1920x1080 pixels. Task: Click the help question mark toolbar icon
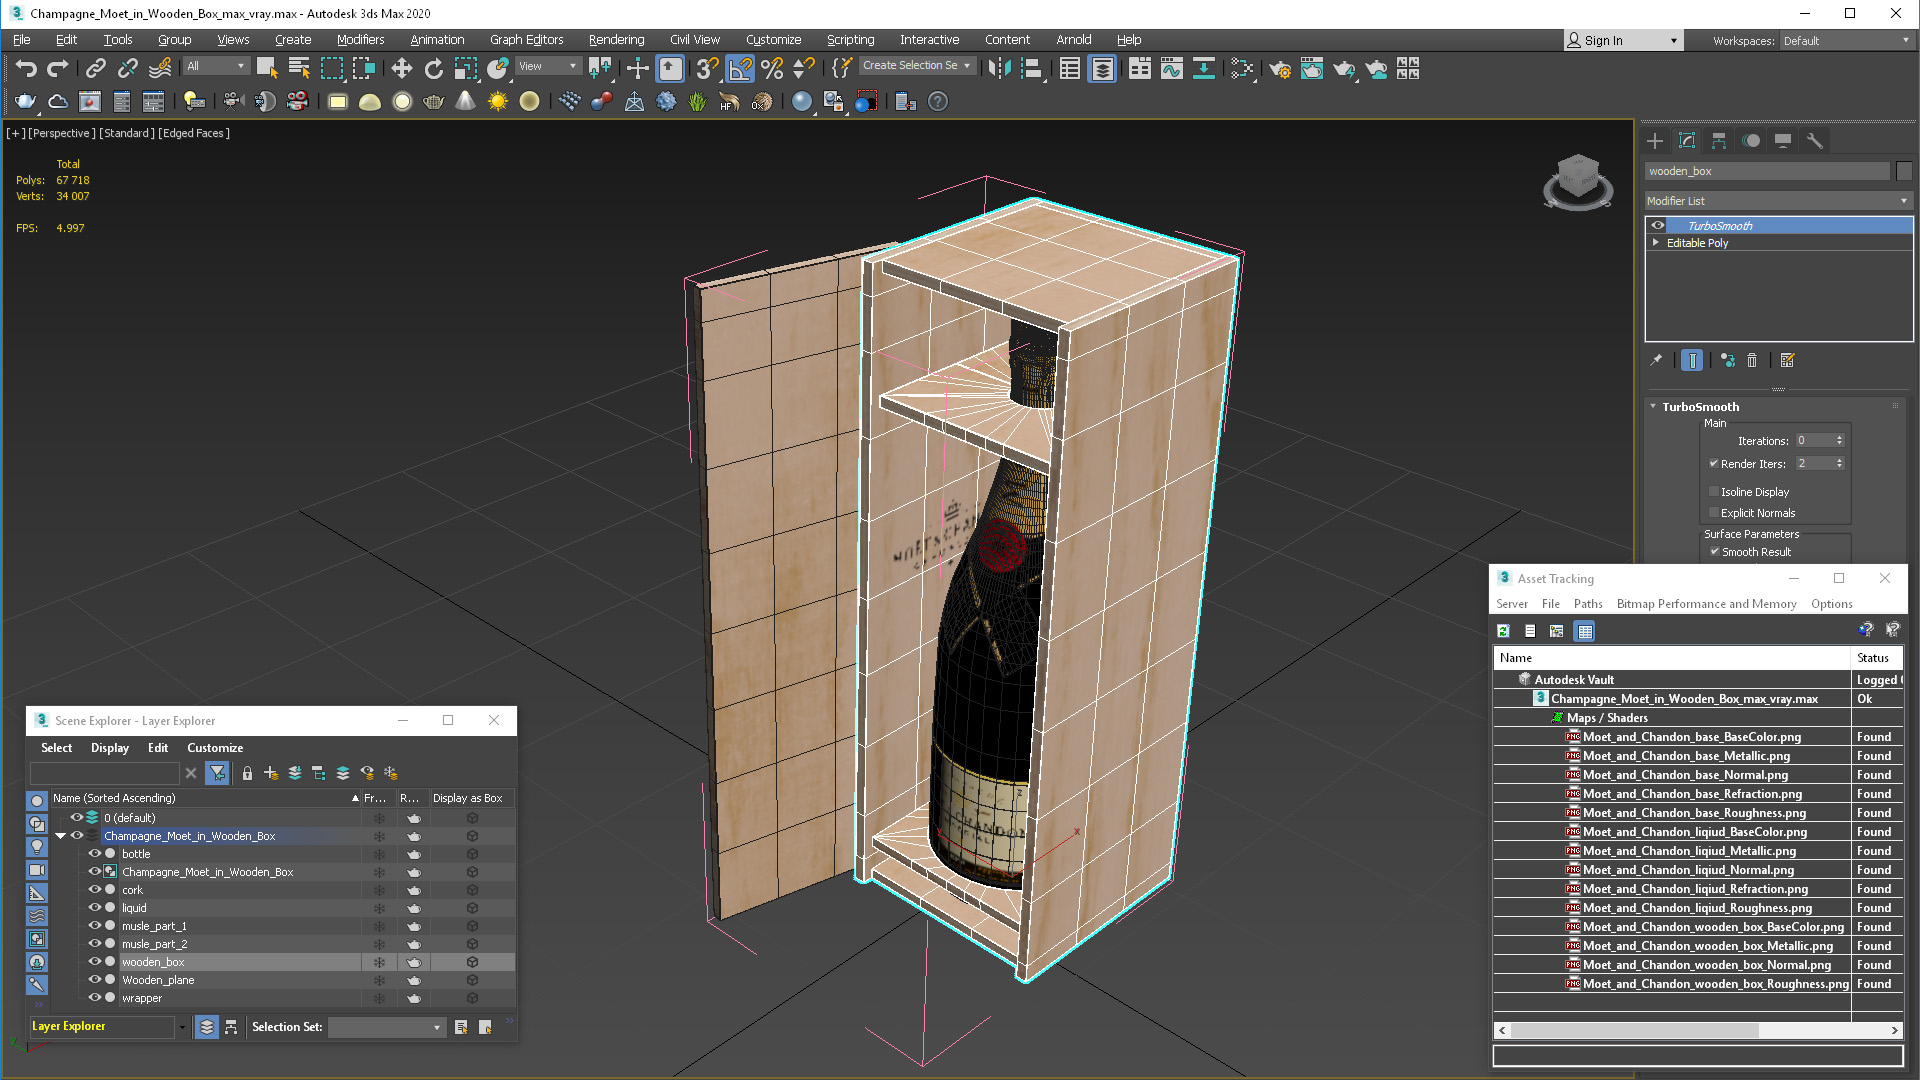point(938,101)
